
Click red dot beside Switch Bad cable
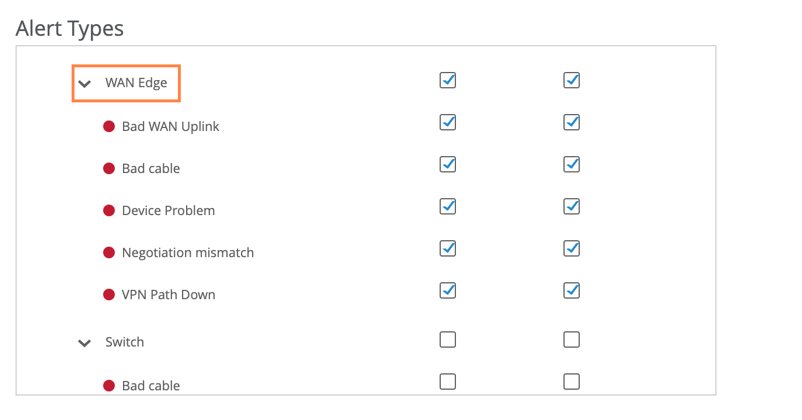click(109, 385)
